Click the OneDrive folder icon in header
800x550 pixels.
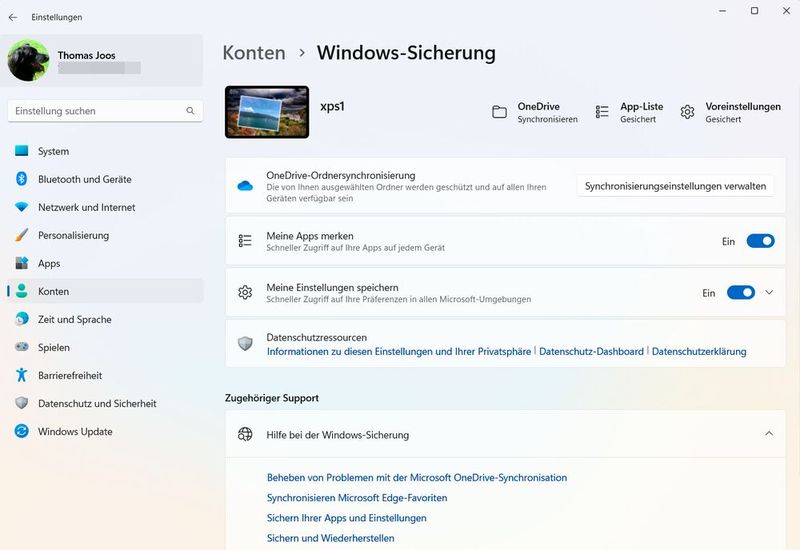500,112
